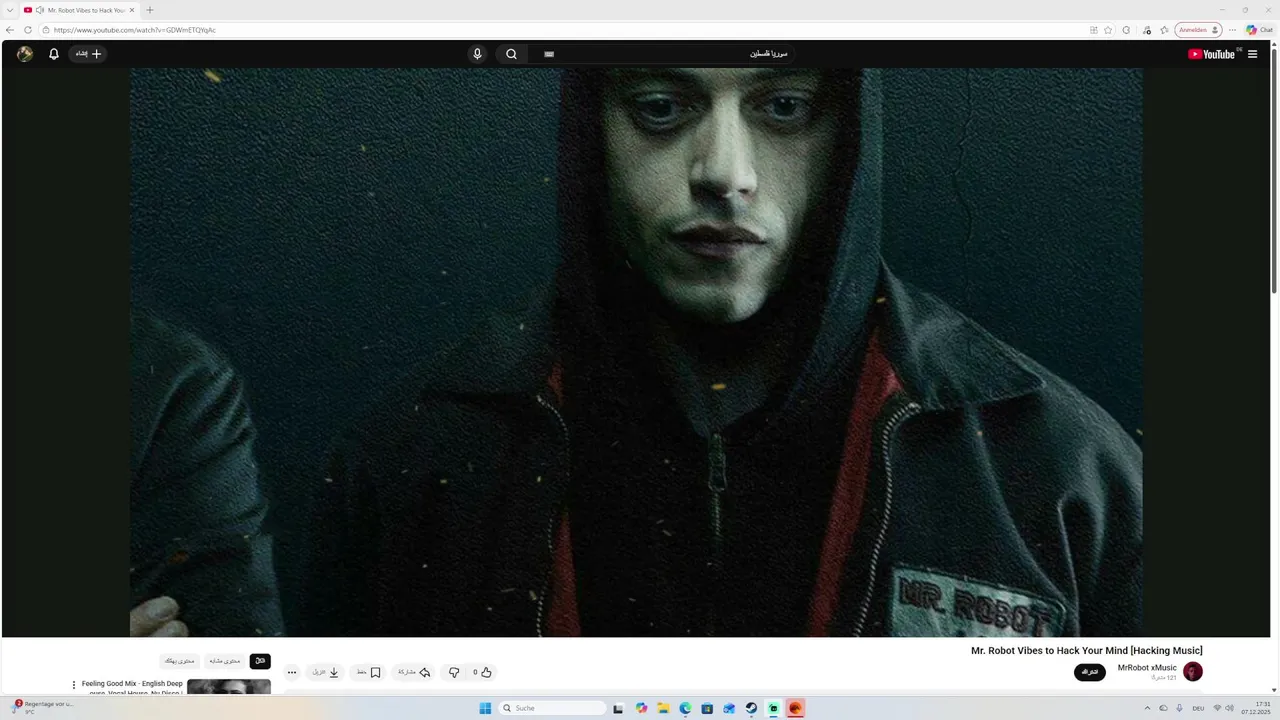Go back with browser back arrow
The height and width of the screenshot is (720, 1280).
[10, 30]
